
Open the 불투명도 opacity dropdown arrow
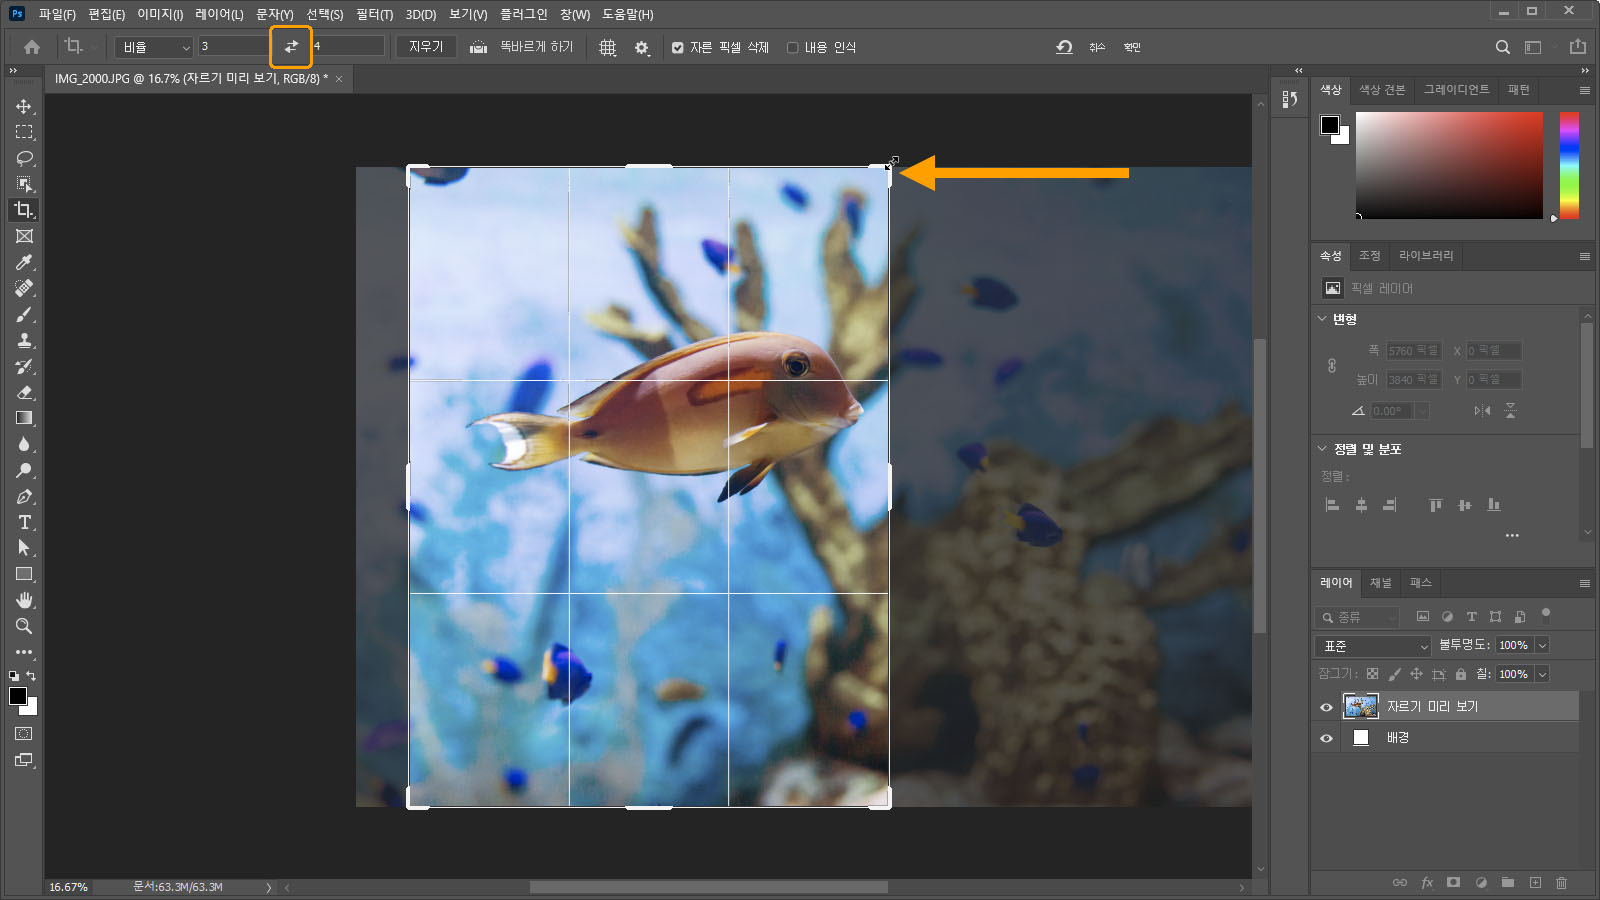click(1542, 646)
